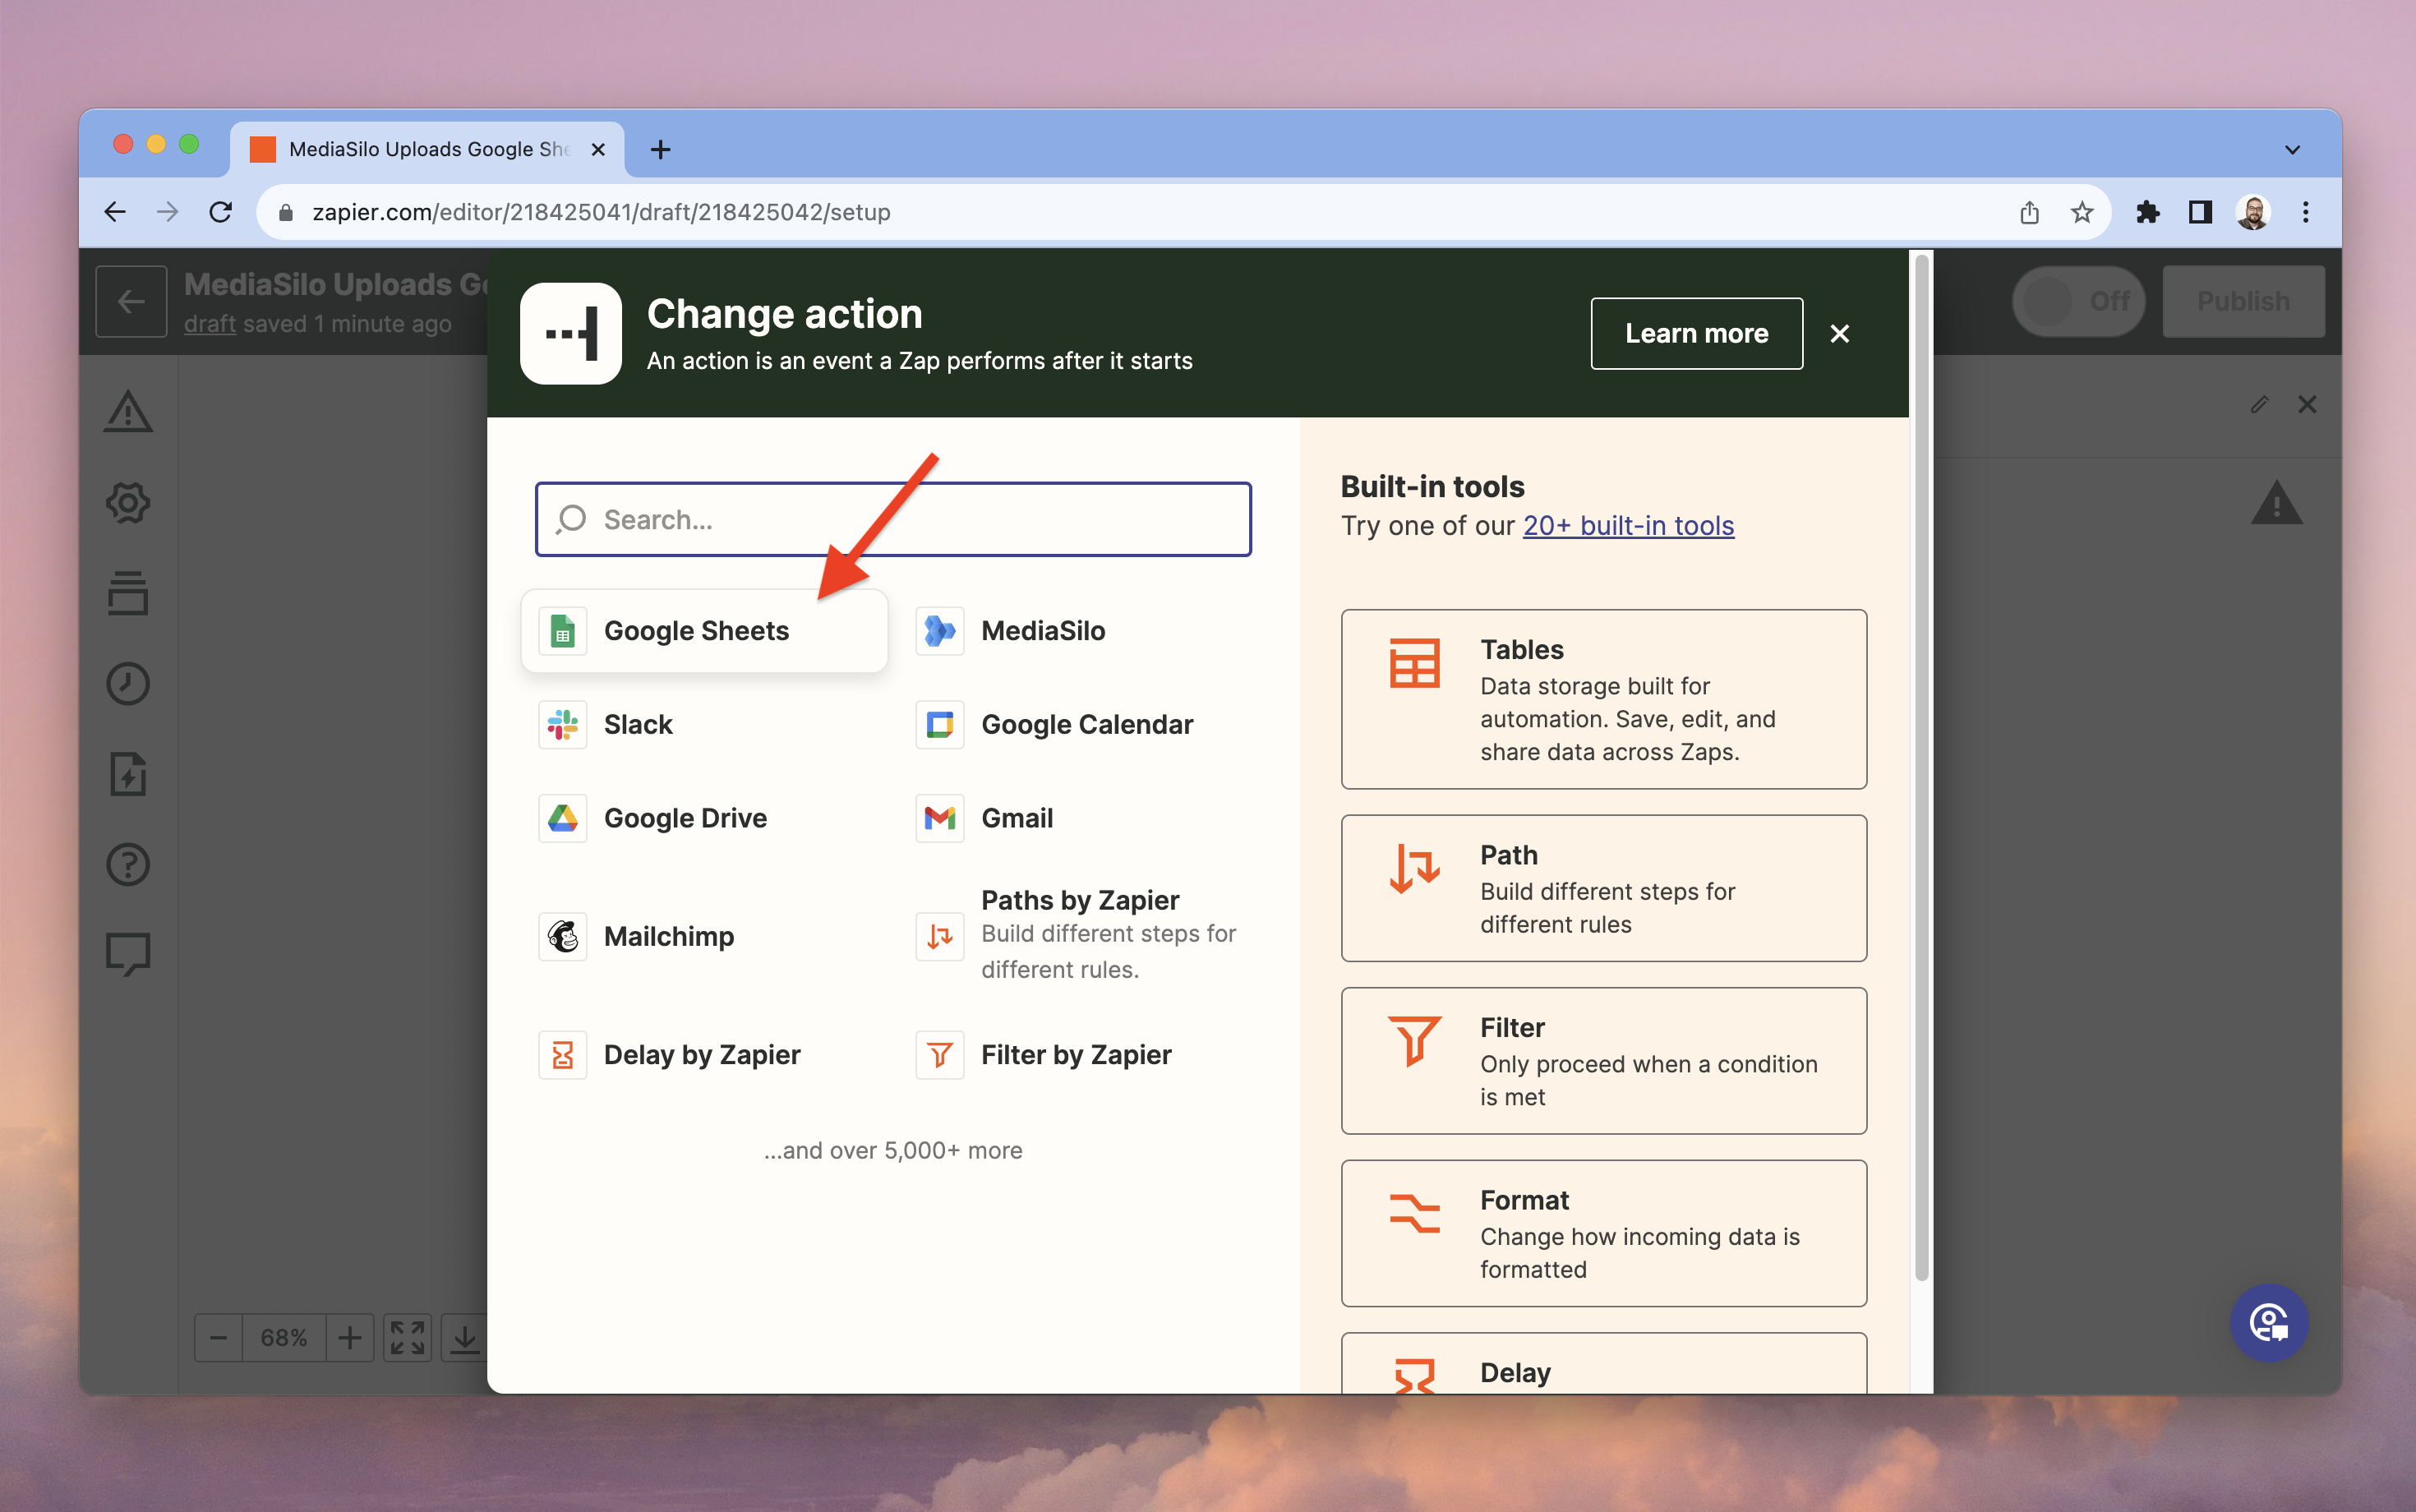Click the Search apps field
Screen dimensions: 2416x1512
tap(893, 519)
